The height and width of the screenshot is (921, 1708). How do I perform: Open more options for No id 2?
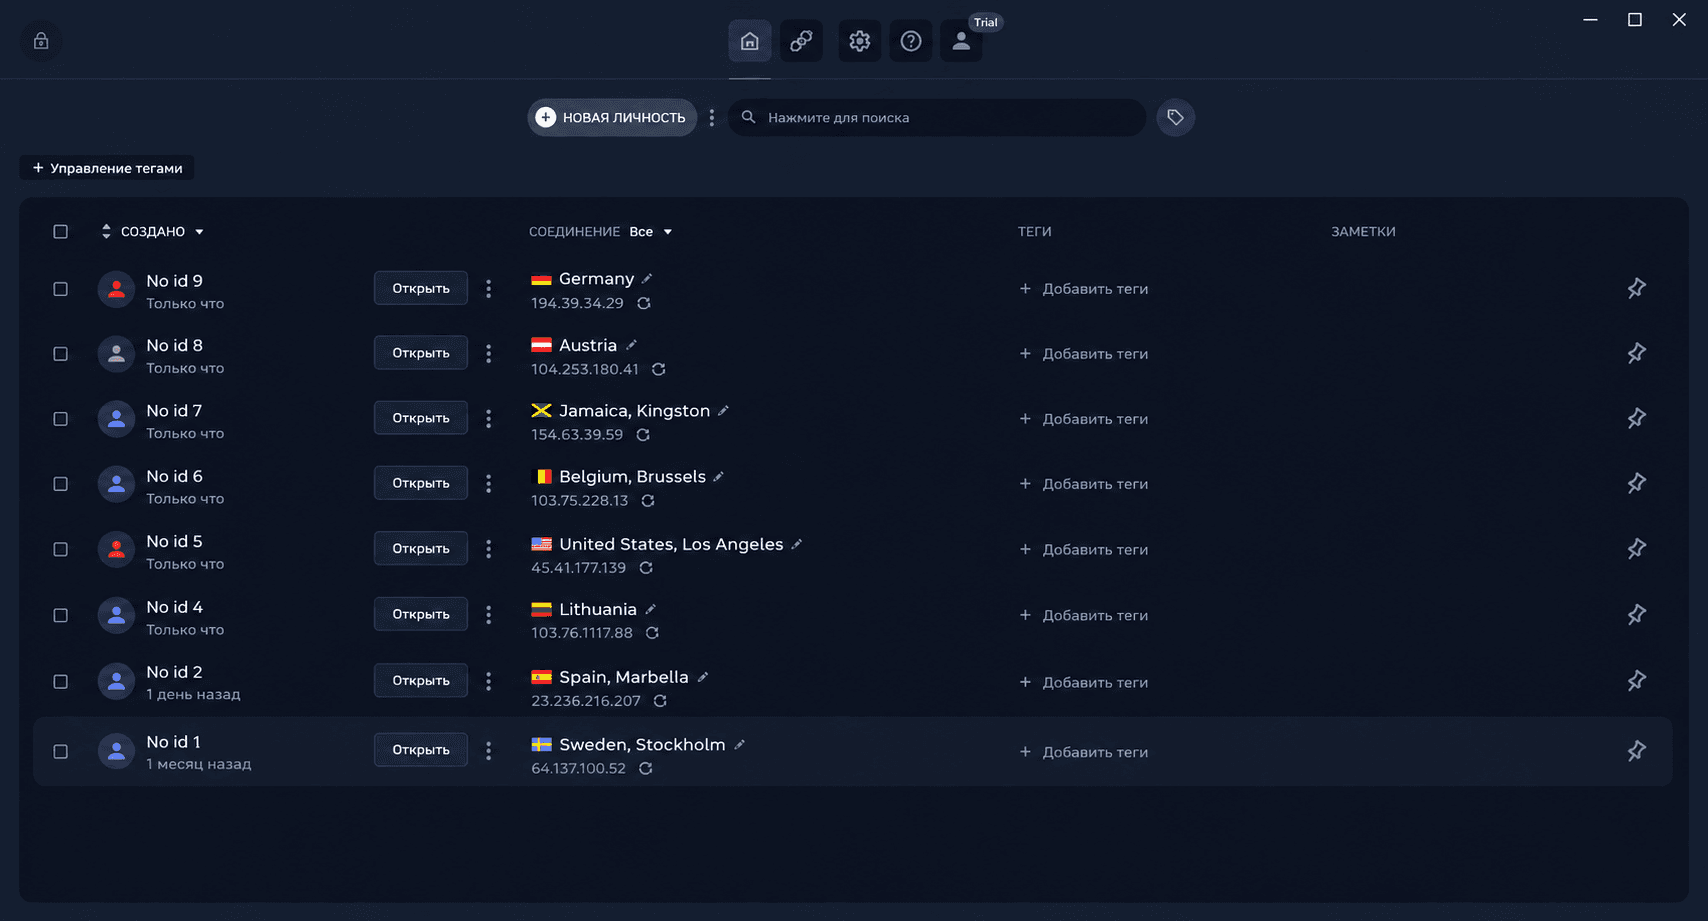(x=488, y=682)
